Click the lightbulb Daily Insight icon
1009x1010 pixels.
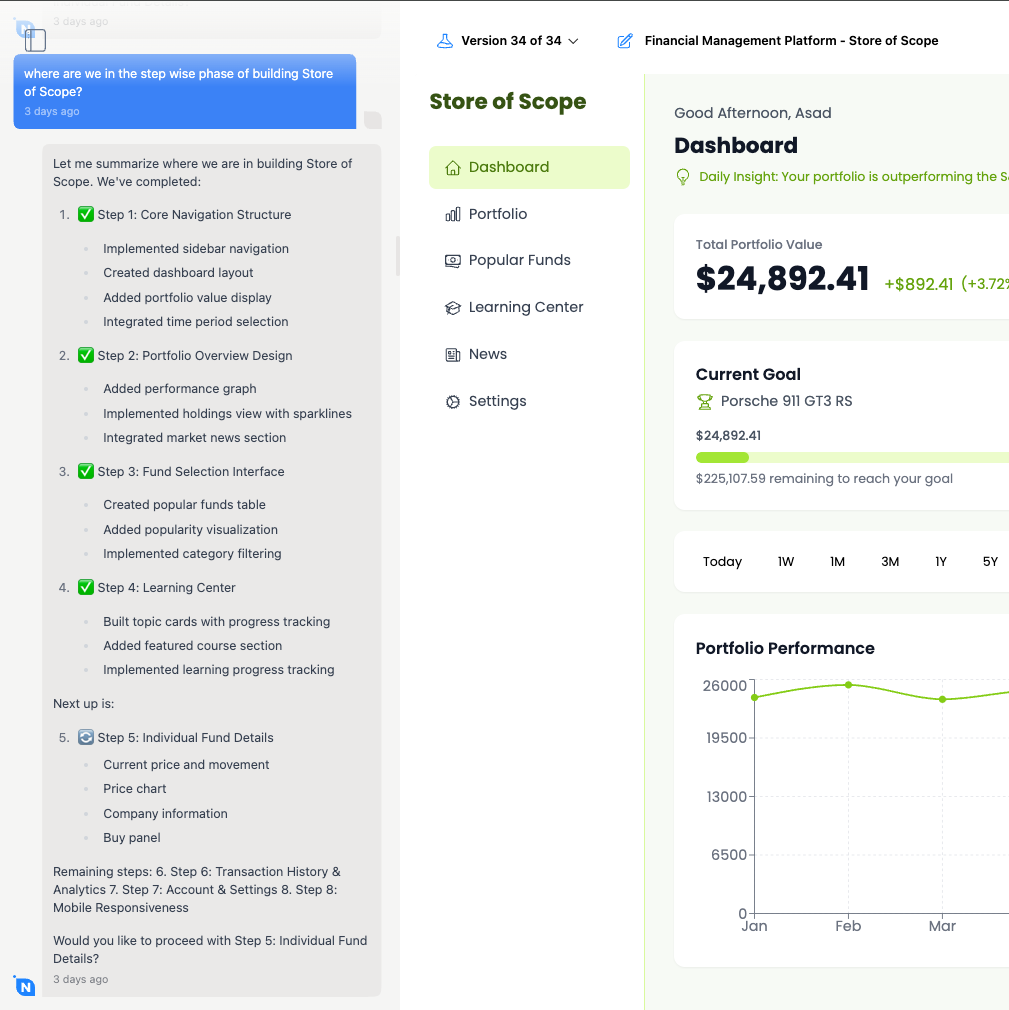(683, 177)
